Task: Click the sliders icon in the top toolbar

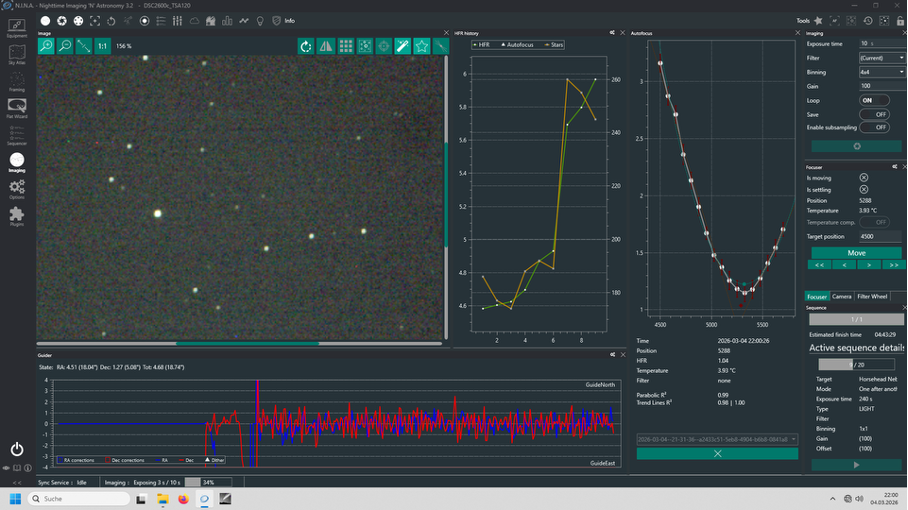Action: (x=177, y=21)
